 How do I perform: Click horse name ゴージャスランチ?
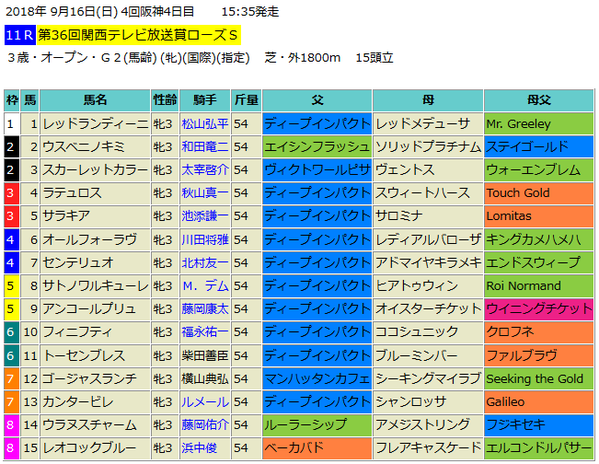coord(89,379)
